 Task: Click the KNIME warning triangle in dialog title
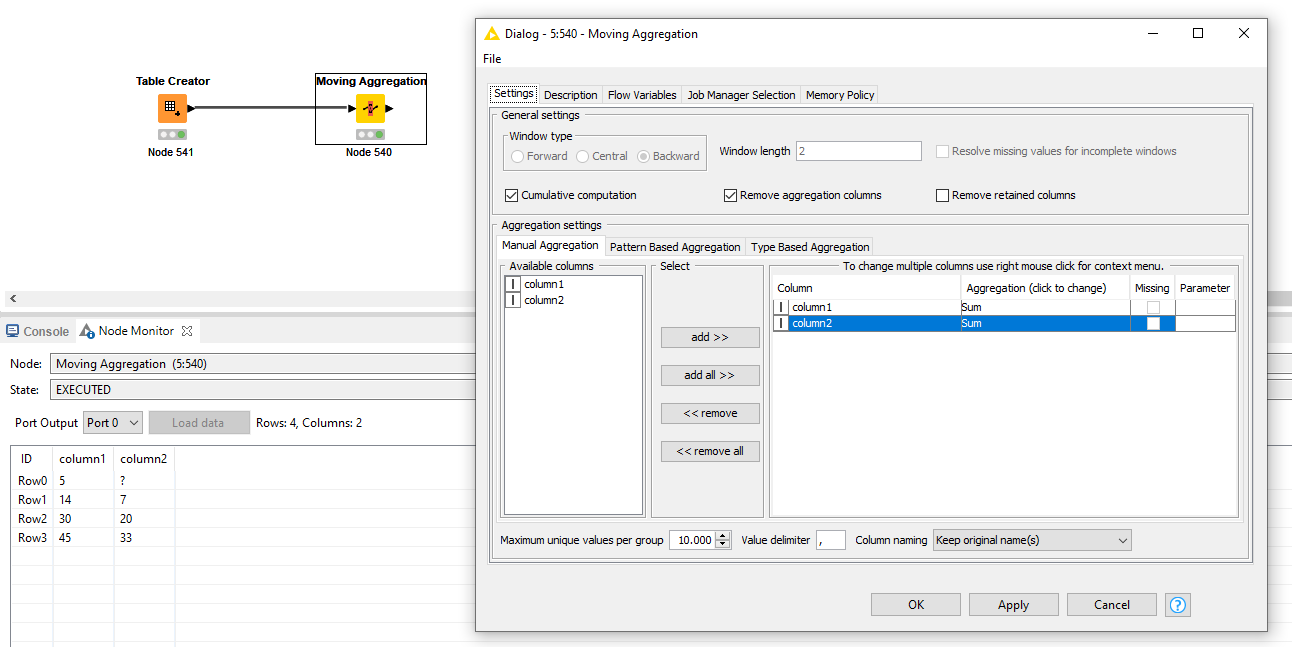[x=492, y=33]
